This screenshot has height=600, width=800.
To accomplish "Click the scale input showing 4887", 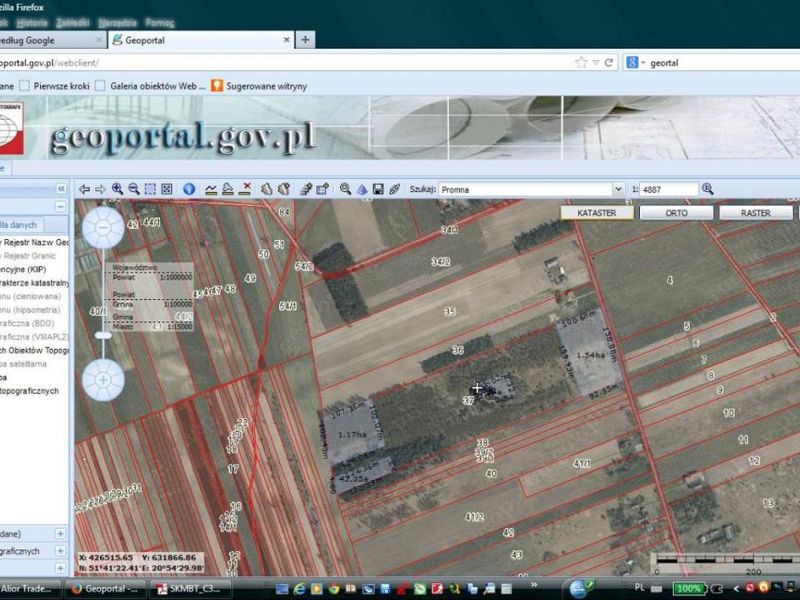I will (x=668, y=189).
